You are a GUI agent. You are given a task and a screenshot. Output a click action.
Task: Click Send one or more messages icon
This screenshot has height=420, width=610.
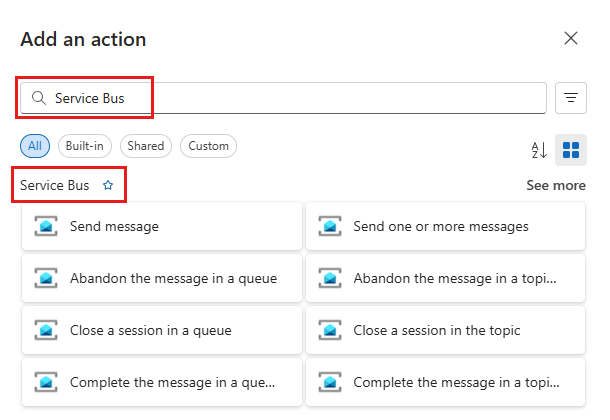(330, 227)
